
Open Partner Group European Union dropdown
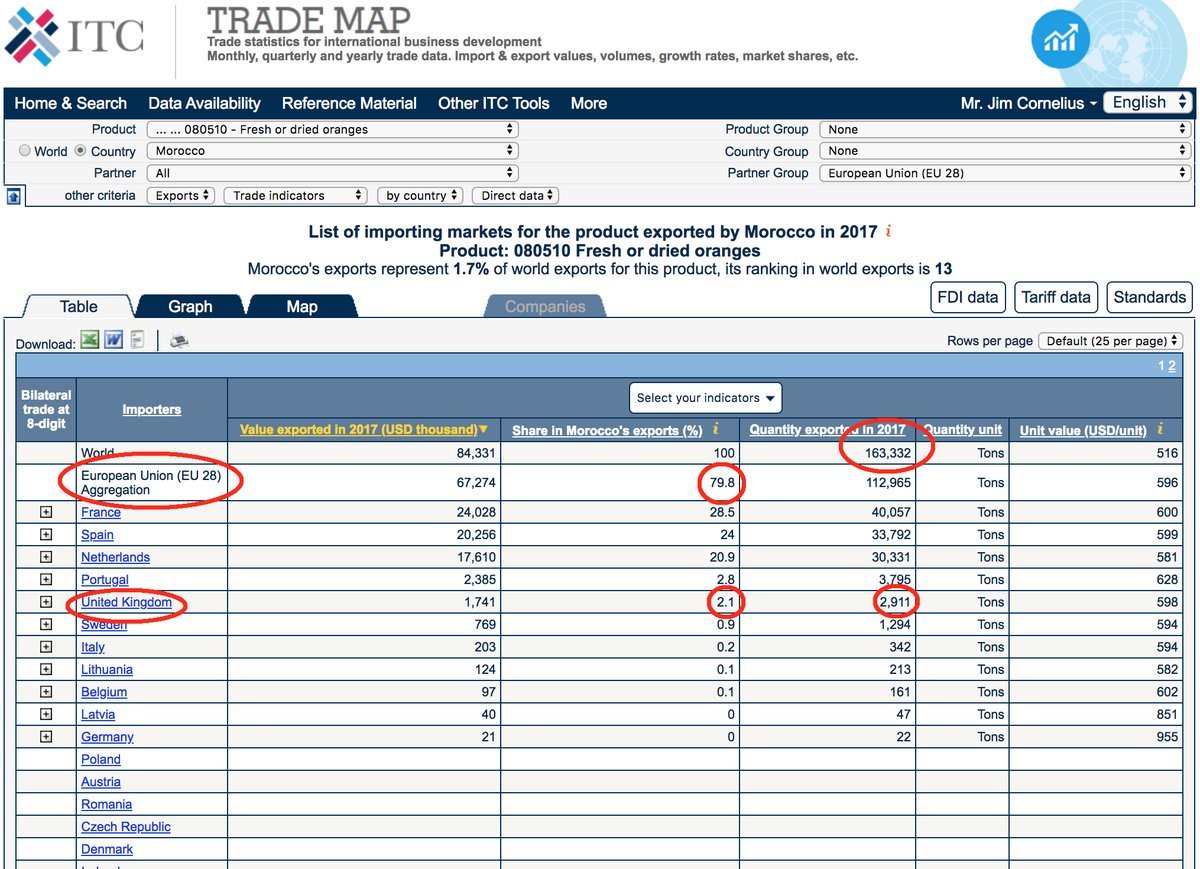coord(1005,173)
